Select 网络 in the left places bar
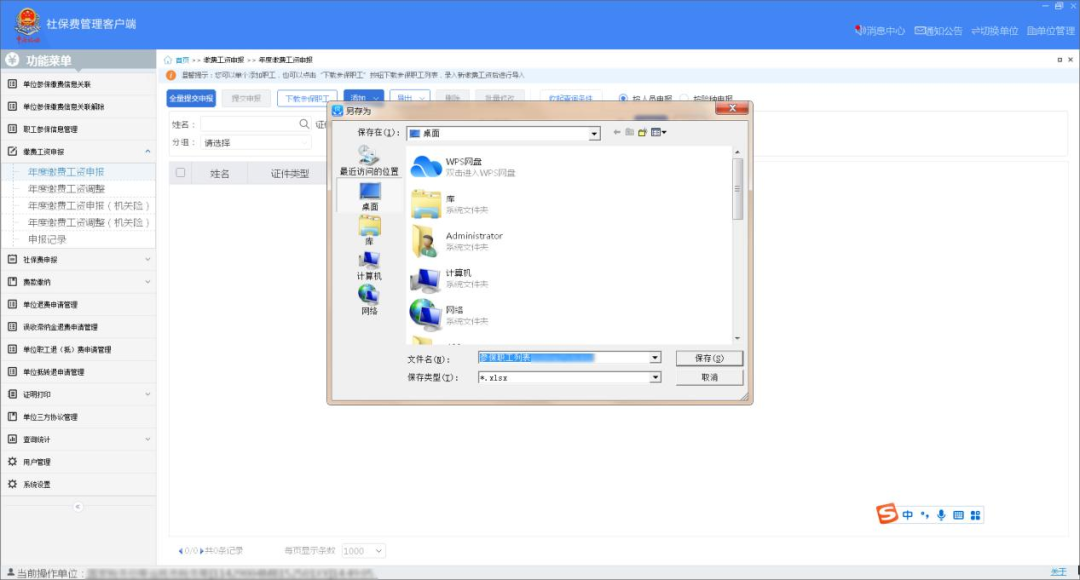Screen dimensions: 1080x580 coord(369,299)
